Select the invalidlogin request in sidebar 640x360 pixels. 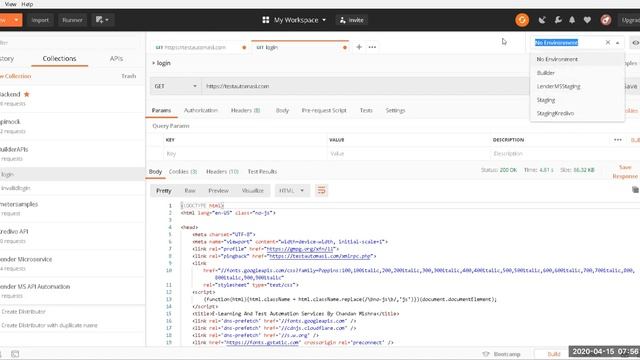point(72,188)
